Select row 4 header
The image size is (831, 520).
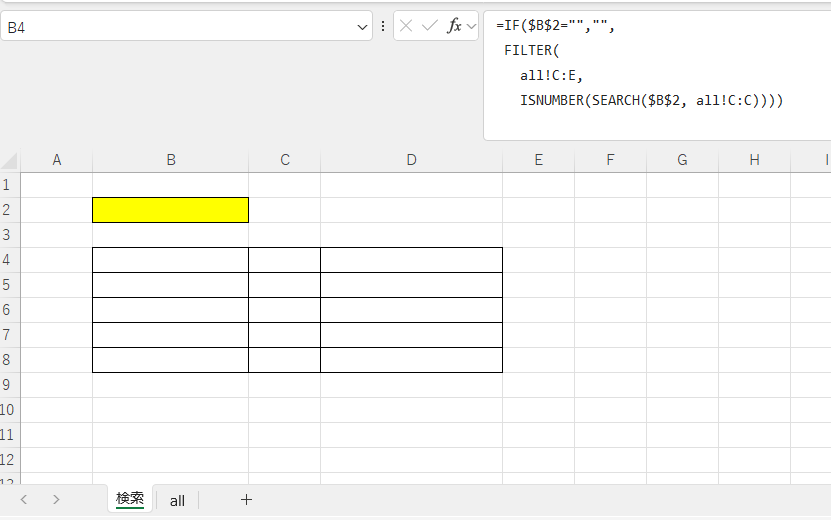9,260
